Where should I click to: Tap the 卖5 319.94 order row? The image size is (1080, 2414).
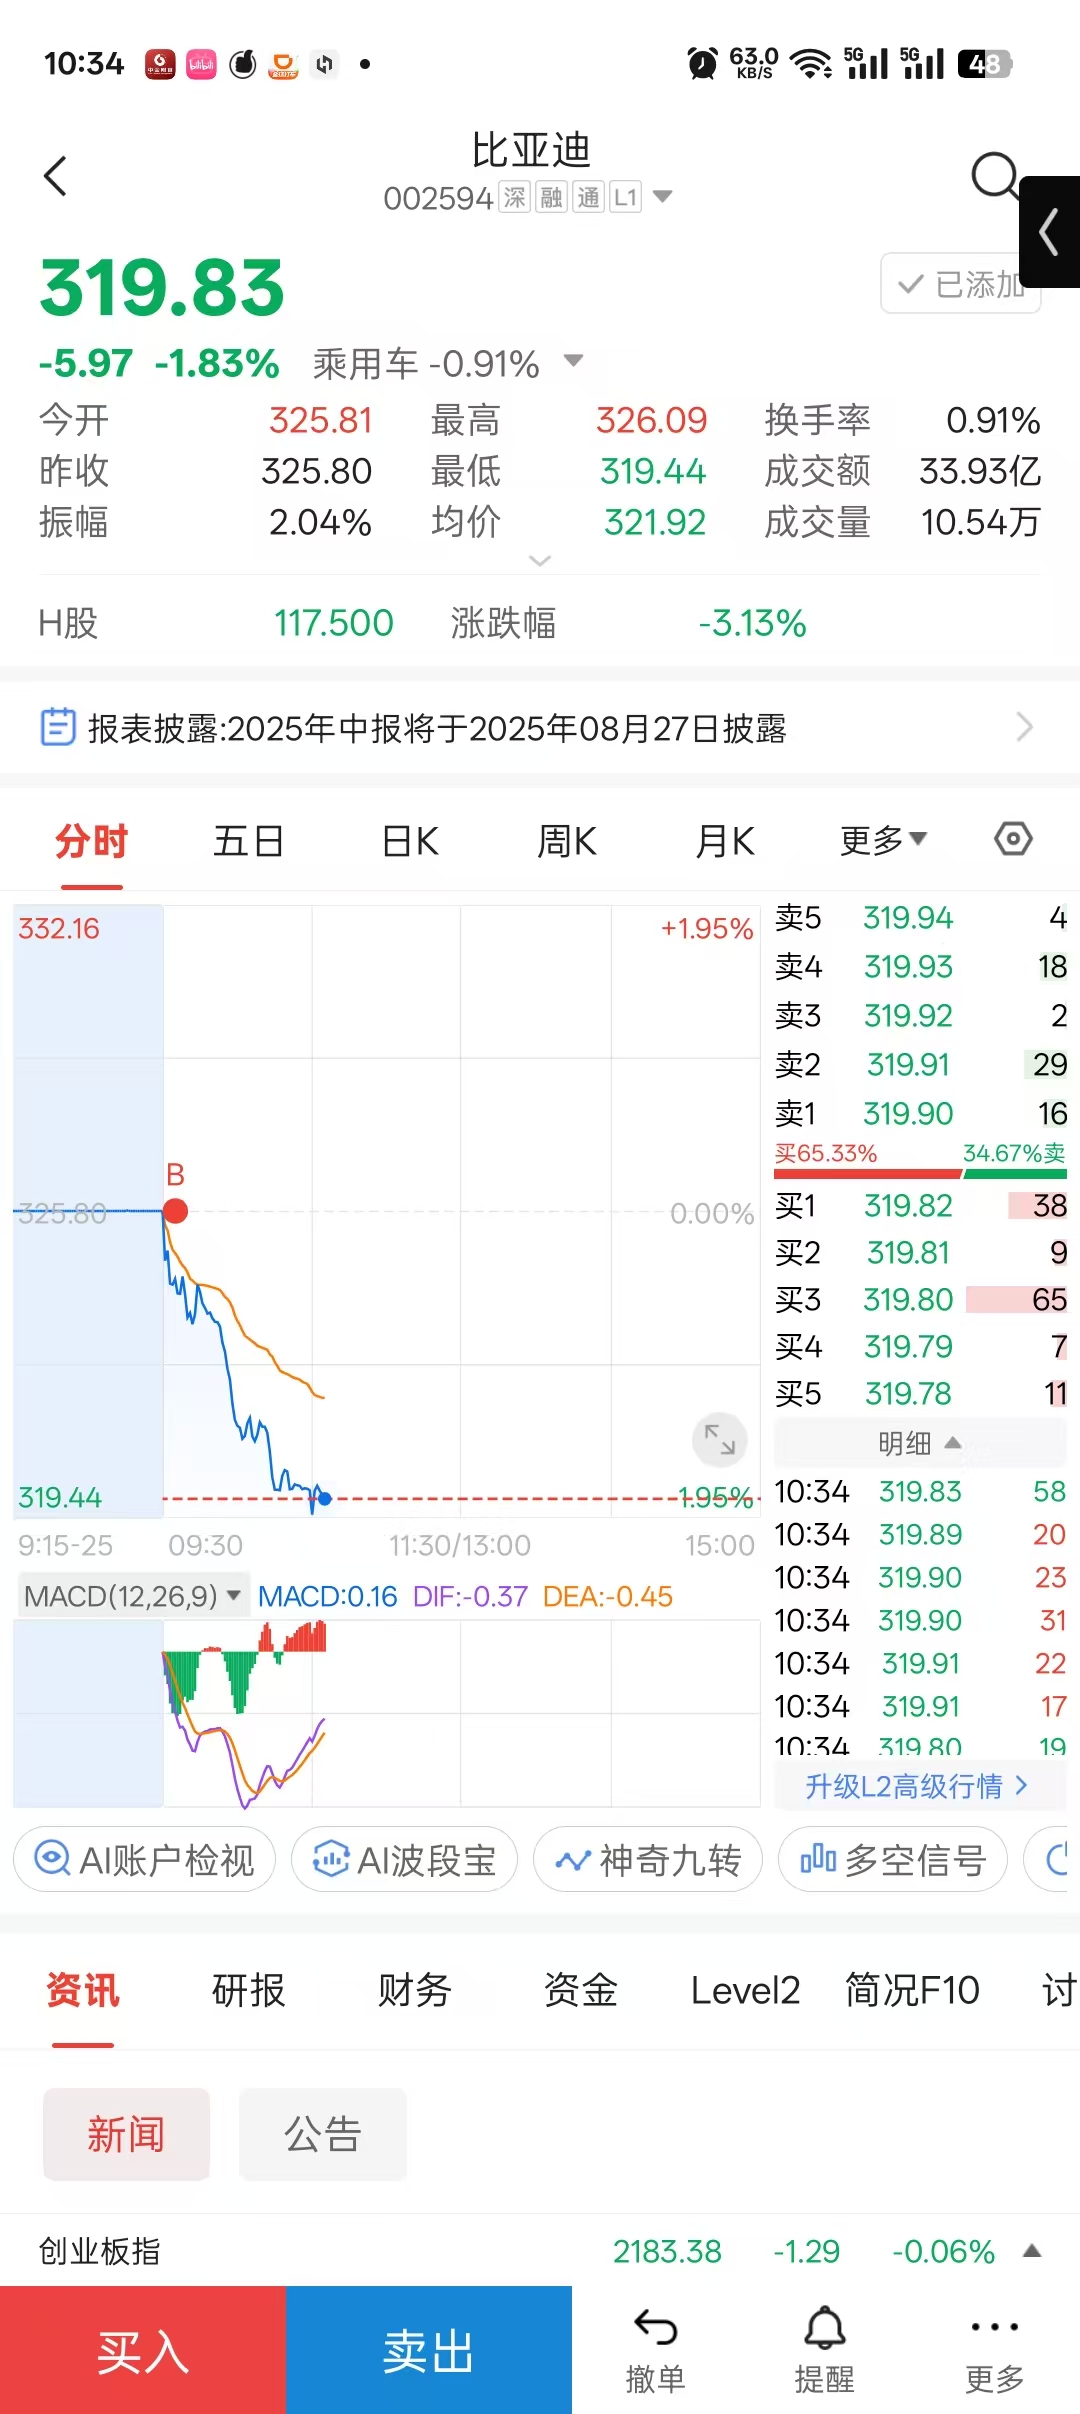[x=920, y=917]
